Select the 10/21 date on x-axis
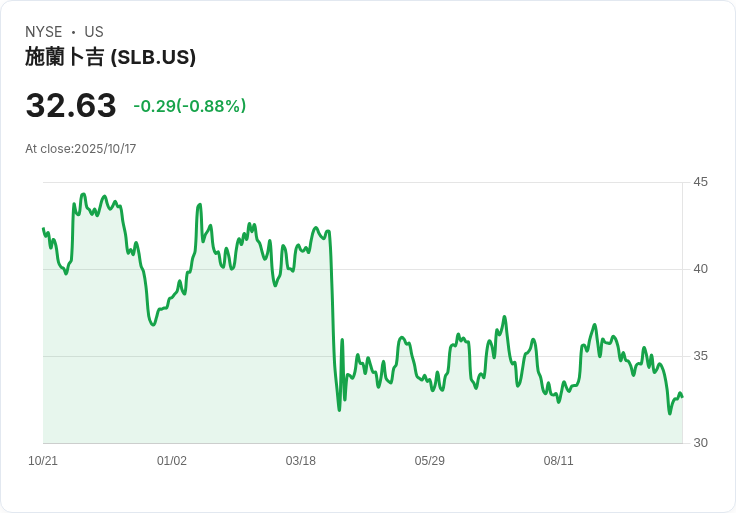736x513 pixels. pyautogui.click(x=43, y=461)
